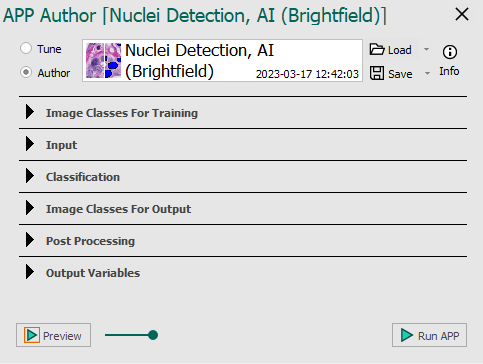
Task: Click the Load folder icon
Action: (377, 49)
